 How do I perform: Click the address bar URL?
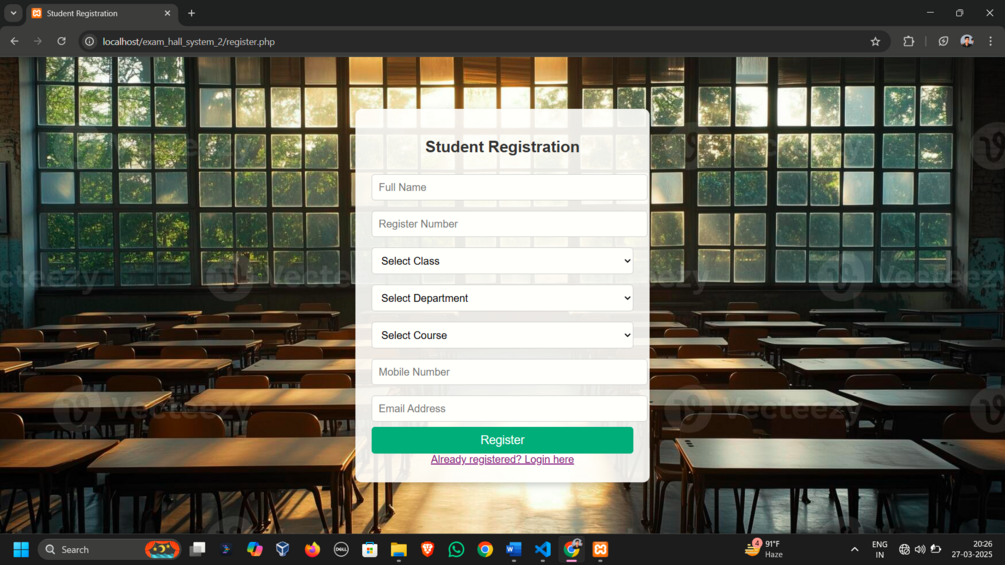coord(188,42)
